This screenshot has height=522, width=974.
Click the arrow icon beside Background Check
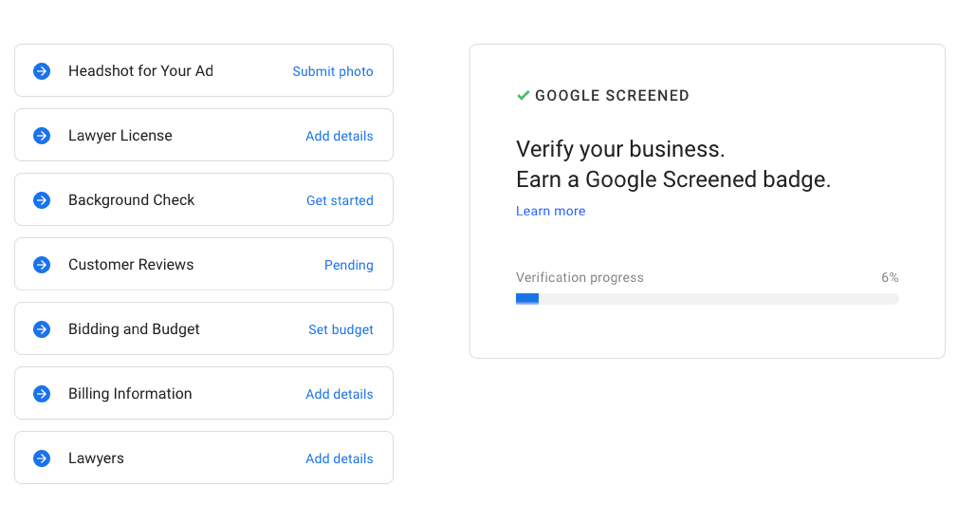pyautogui.click(x=42, y=200)
